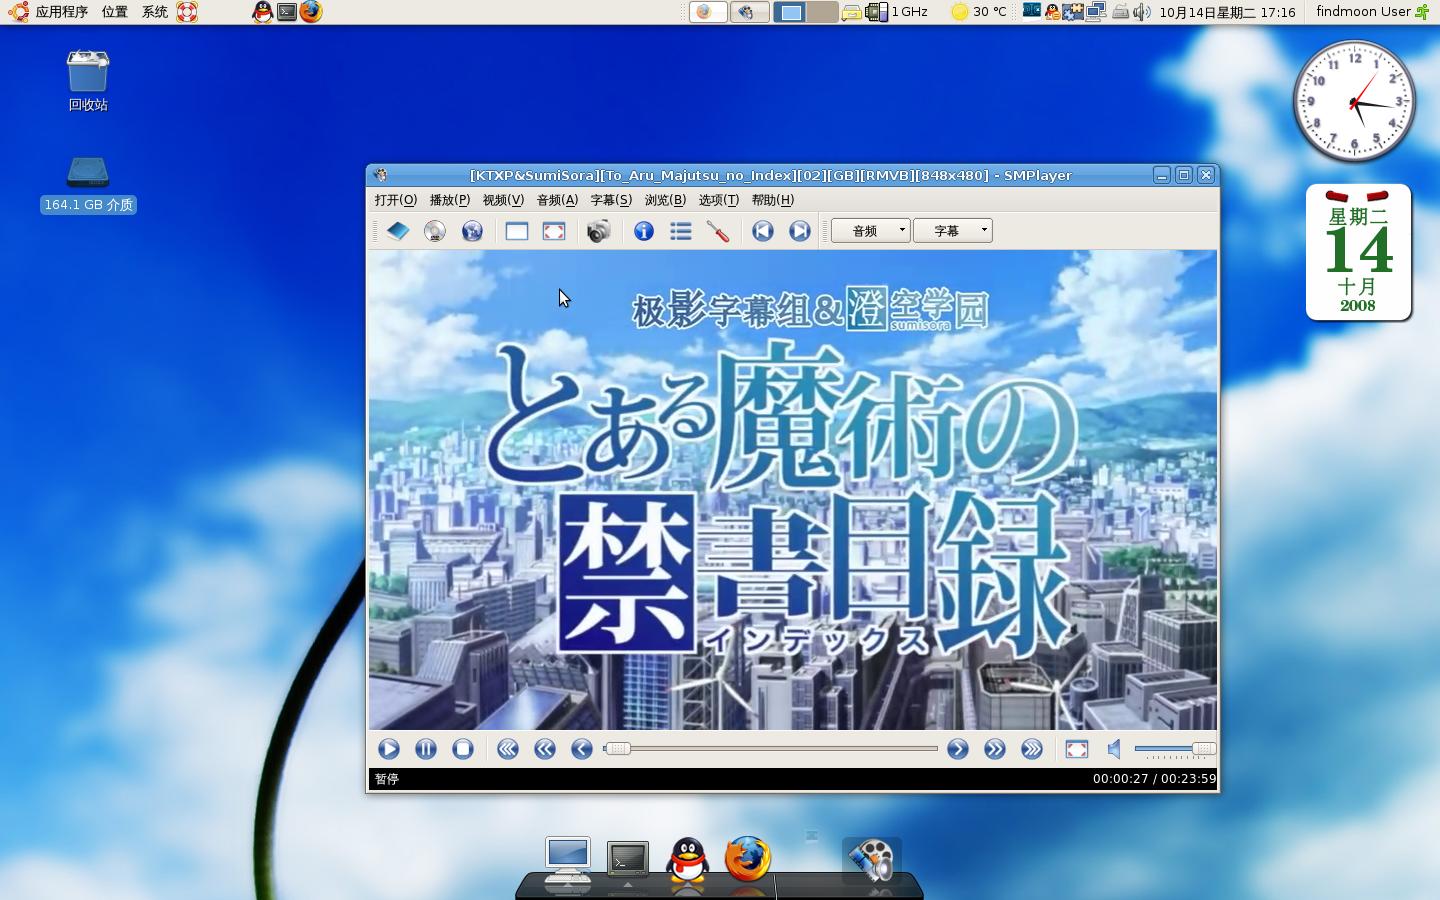1440x900 pixels.
Task: Open the 视频(V) menu
Action: click(503, 200)
